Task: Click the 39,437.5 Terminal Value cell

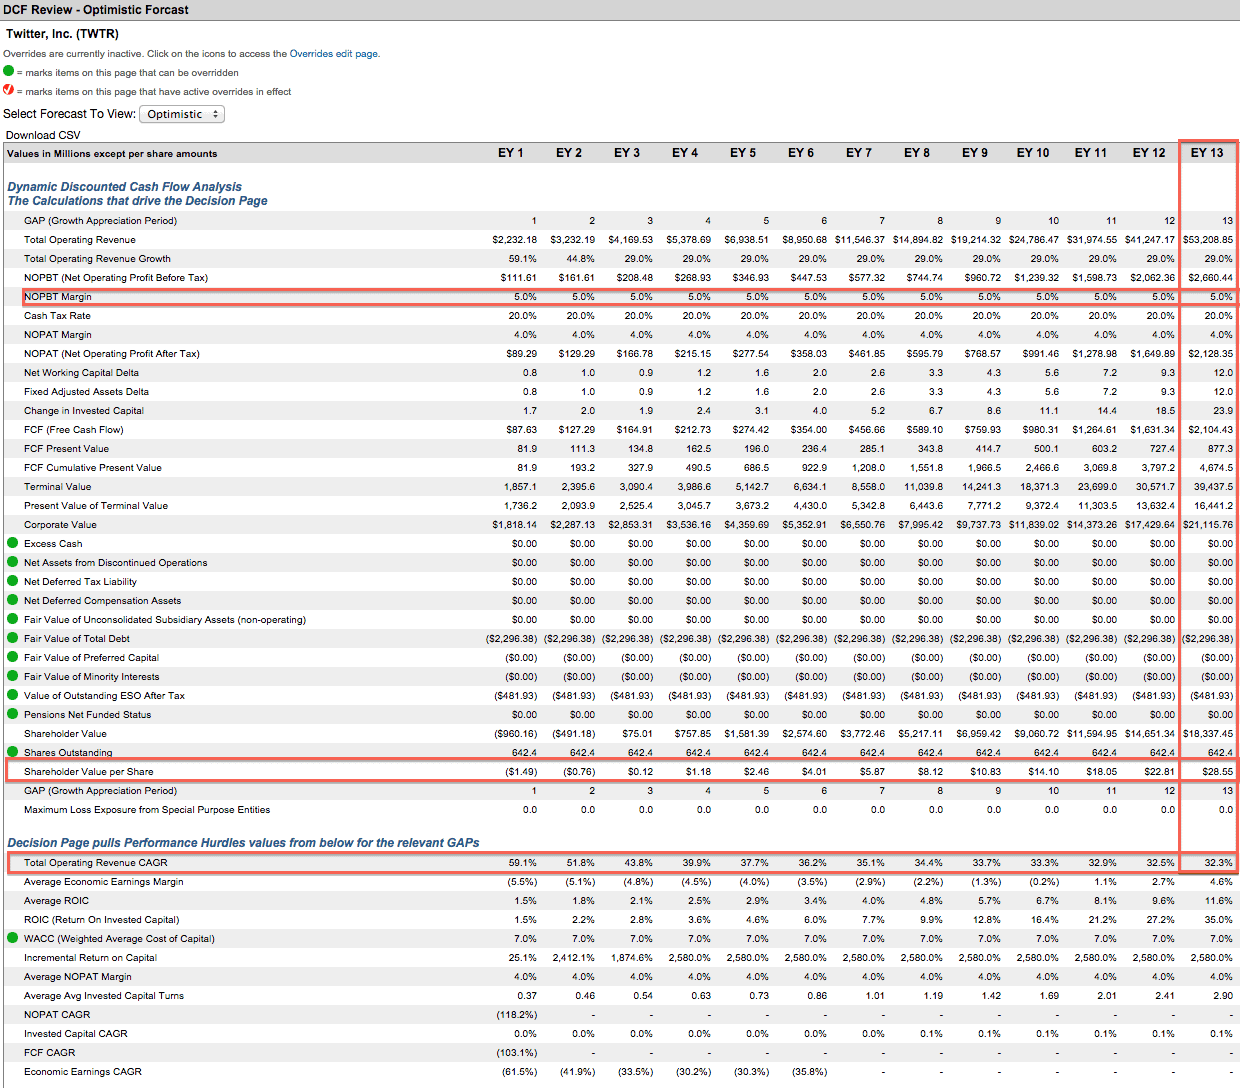Action: (x=1214, y=487)
